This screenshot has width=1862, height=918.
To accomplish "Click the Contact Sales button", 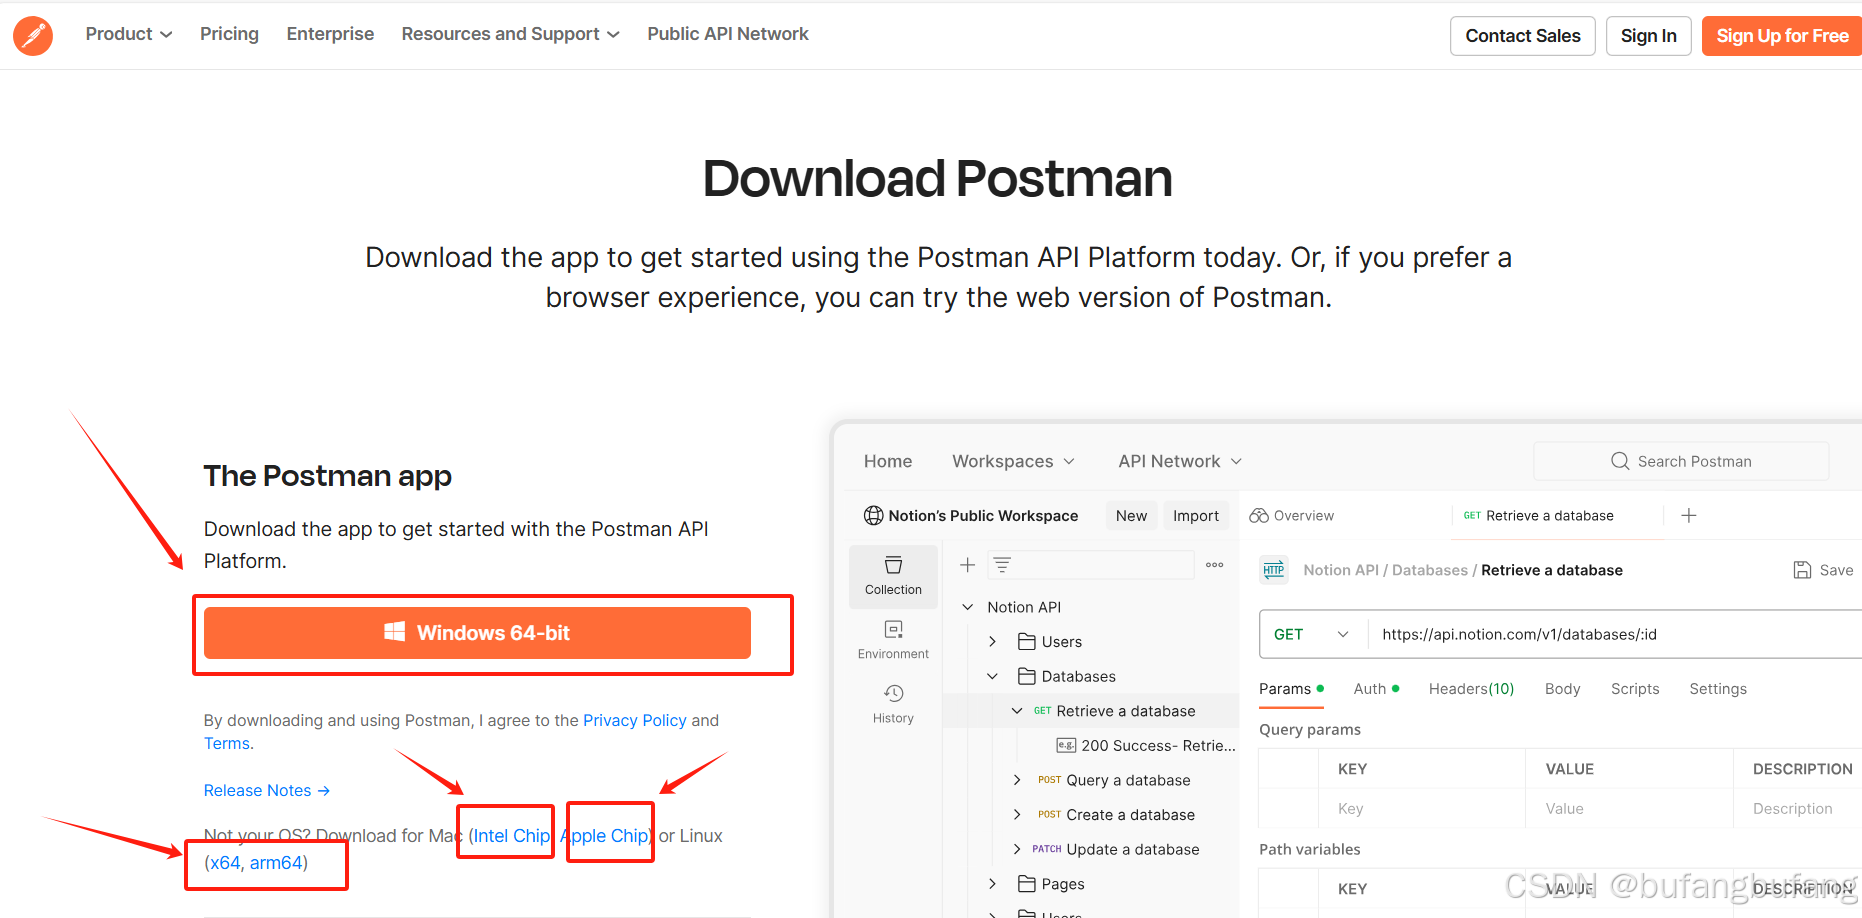I will point(1523,36).
